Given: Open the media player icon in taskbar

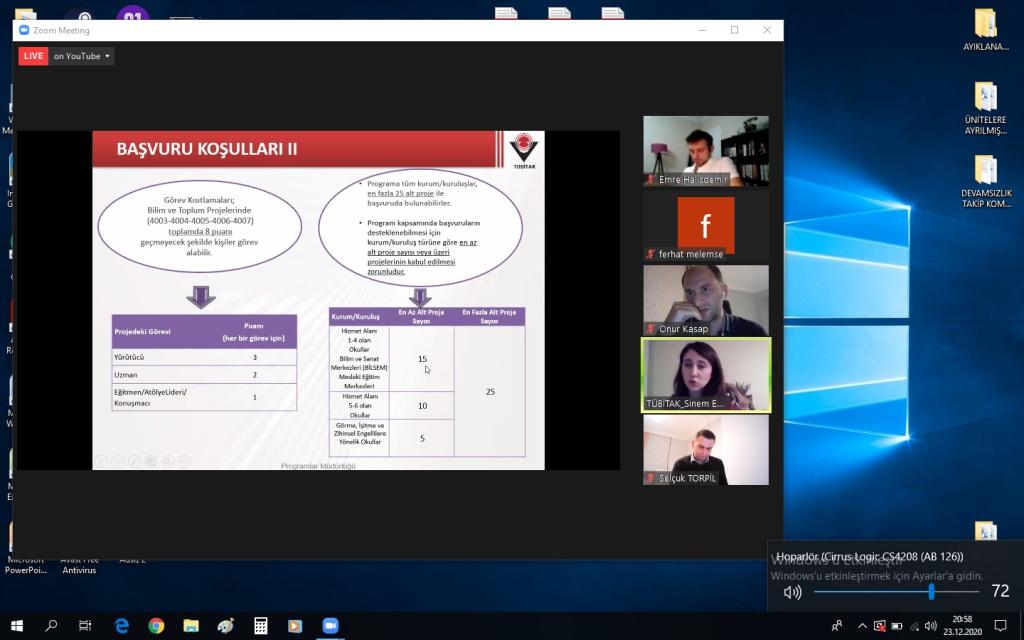Looking at the screenshot, I should click(295, 626).
